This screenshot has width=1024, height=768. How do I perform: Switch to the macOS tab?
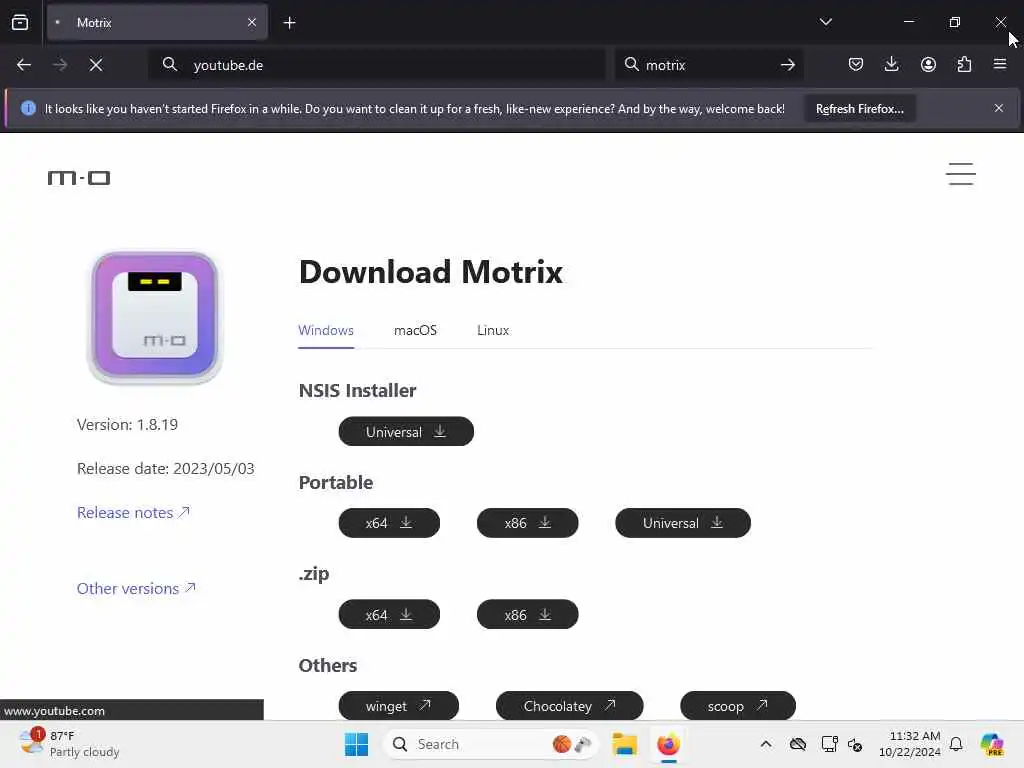point(415,330)
